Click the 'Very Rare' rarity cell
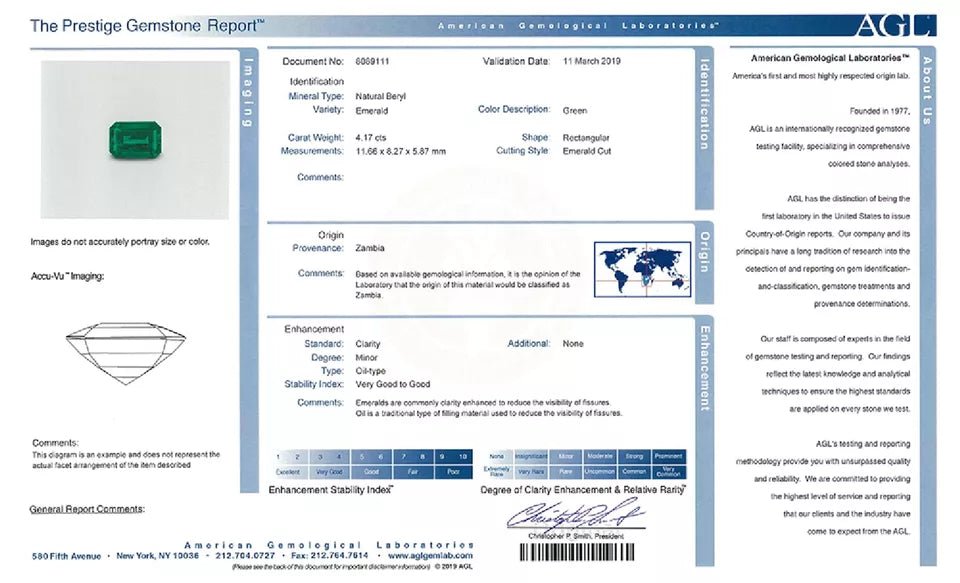The height and width of the screenshot is (583, 960). coord(531,470)
